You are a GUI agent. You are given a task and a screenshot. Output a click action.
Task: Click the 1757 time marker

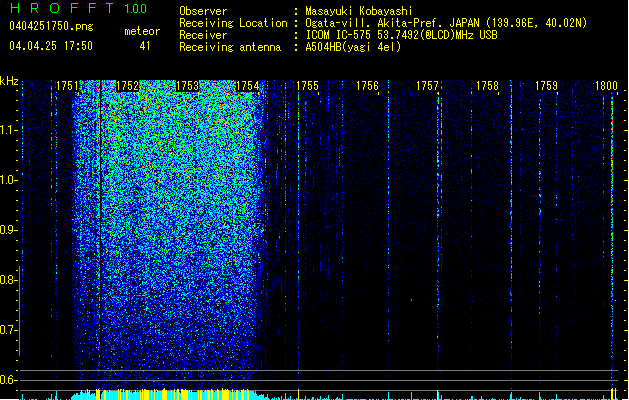[427, 86]
